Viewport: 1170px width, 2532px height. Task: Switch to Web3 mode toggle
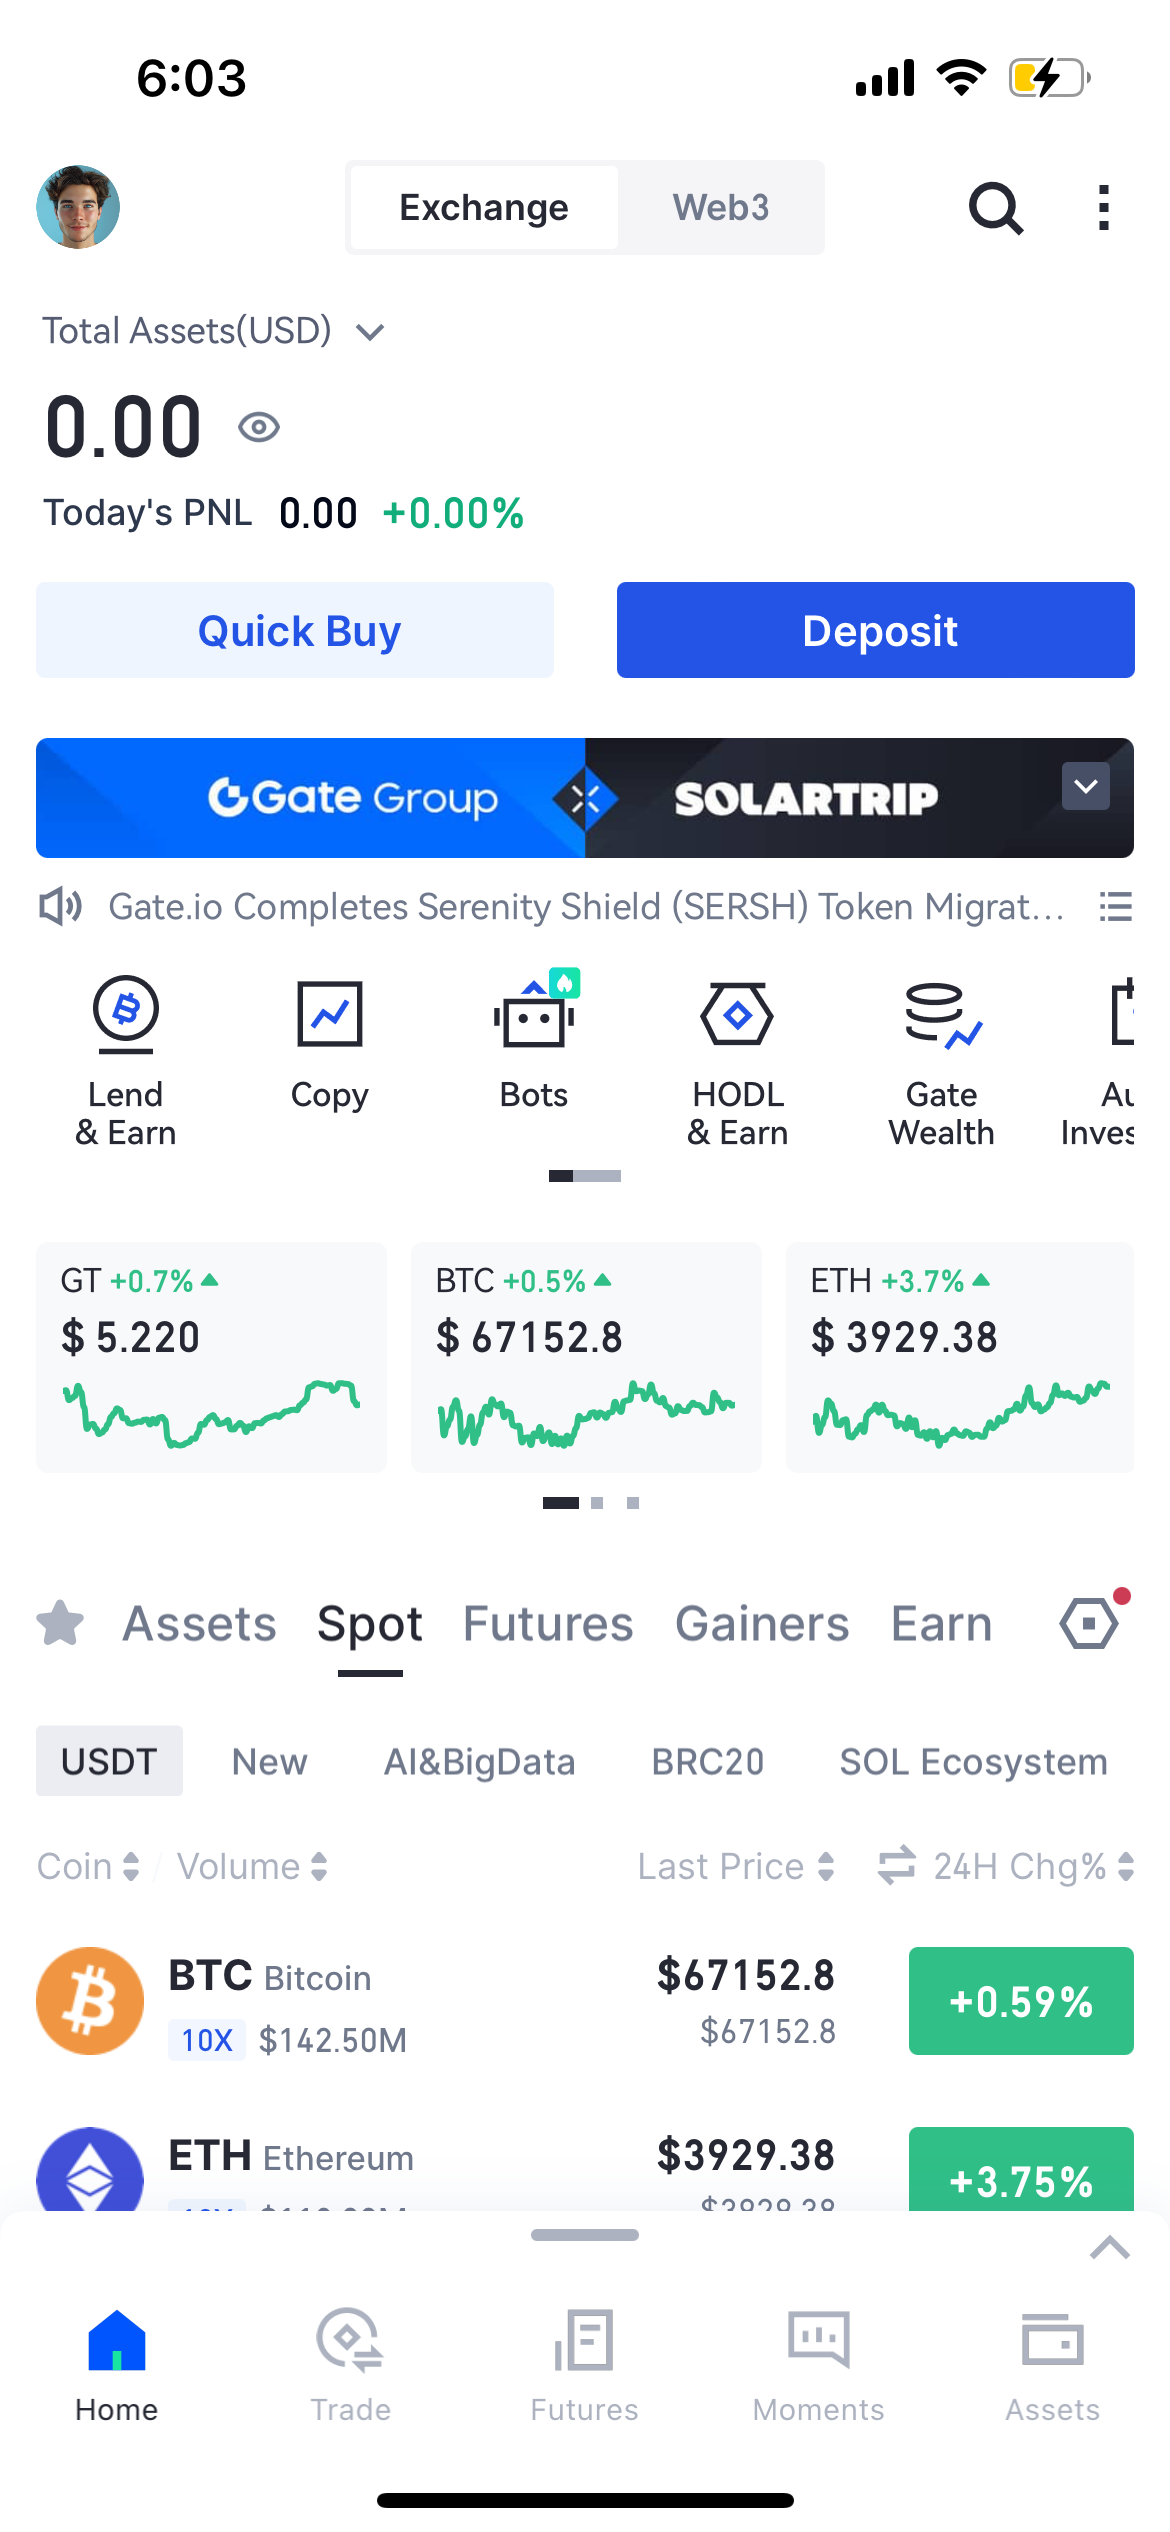(720, 208)
